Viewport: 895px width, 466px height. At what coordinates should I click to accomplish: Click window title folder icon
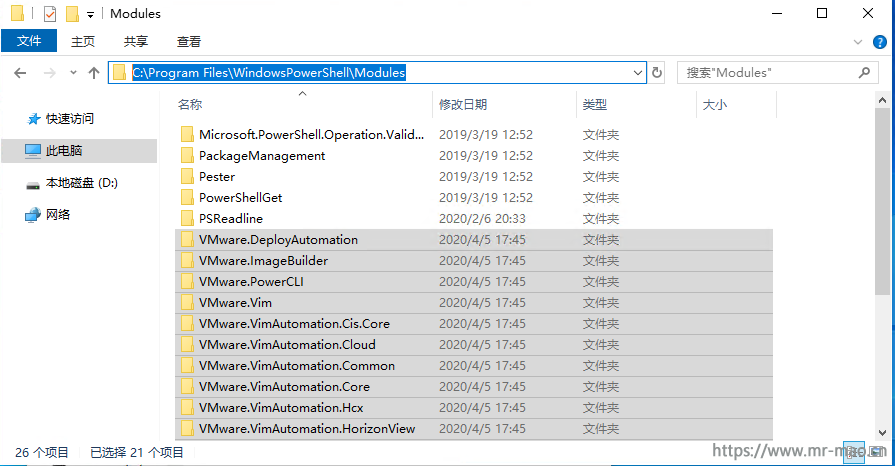(18, 13)
